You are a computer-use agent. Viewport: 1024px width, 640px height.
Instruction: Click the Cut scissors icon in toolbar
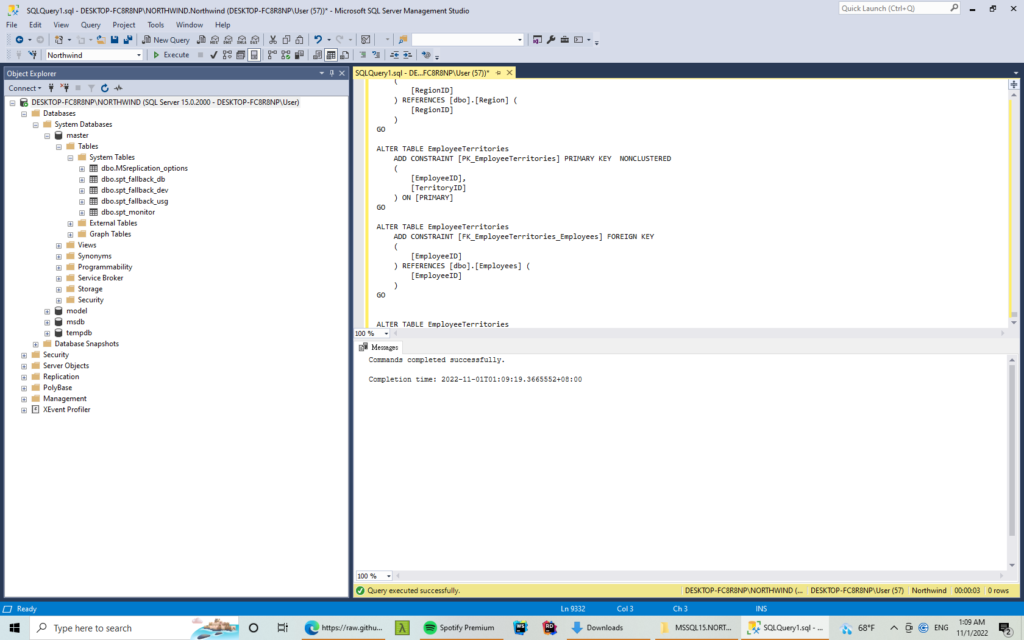[x=273, y=40]
